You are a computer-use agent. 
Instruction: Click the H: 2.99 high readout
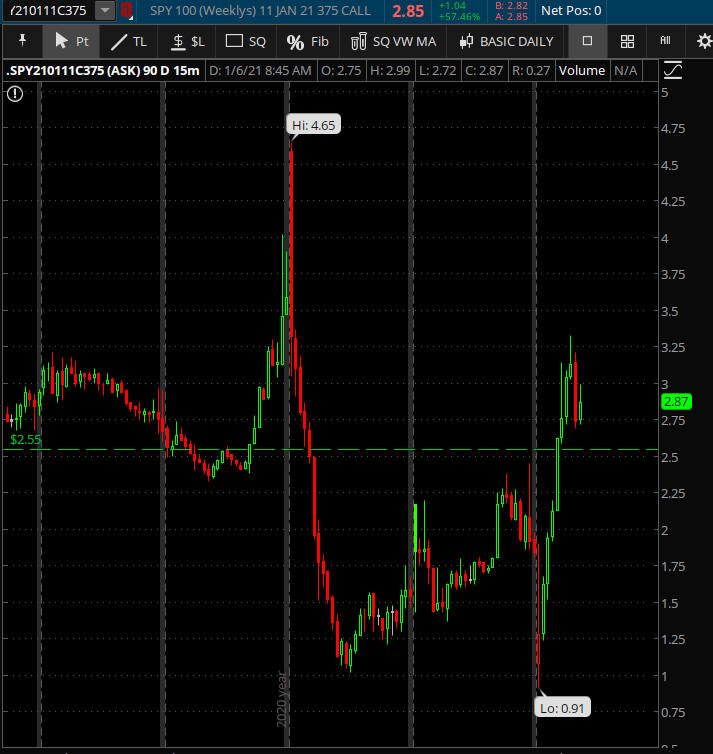[390, 71]
